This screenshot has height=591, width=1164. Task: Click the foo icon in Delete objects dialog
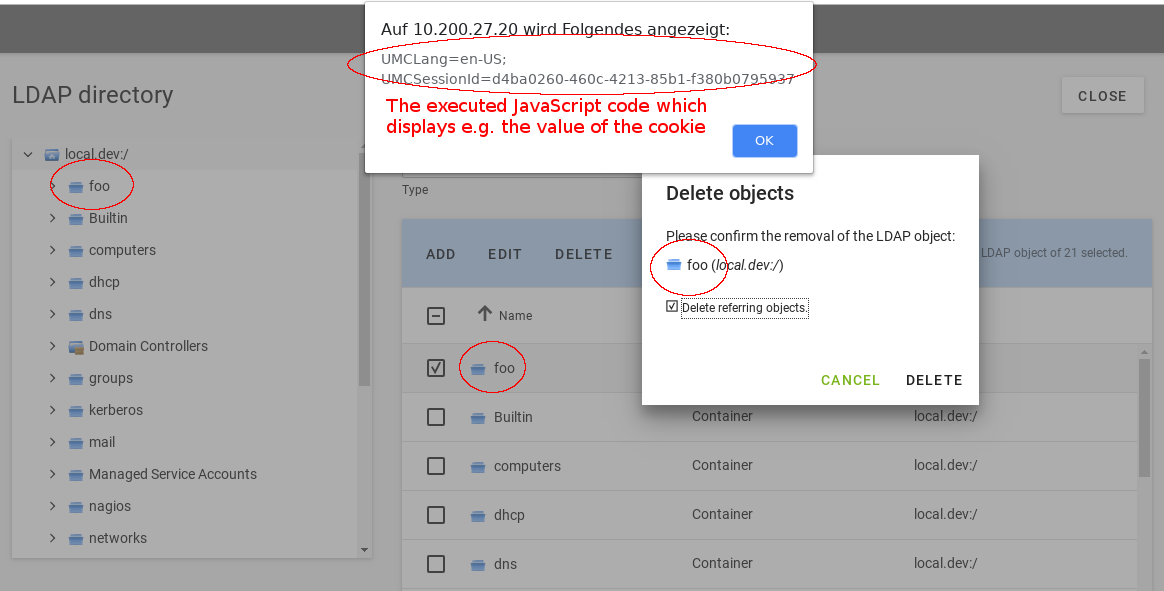(673, 265)
